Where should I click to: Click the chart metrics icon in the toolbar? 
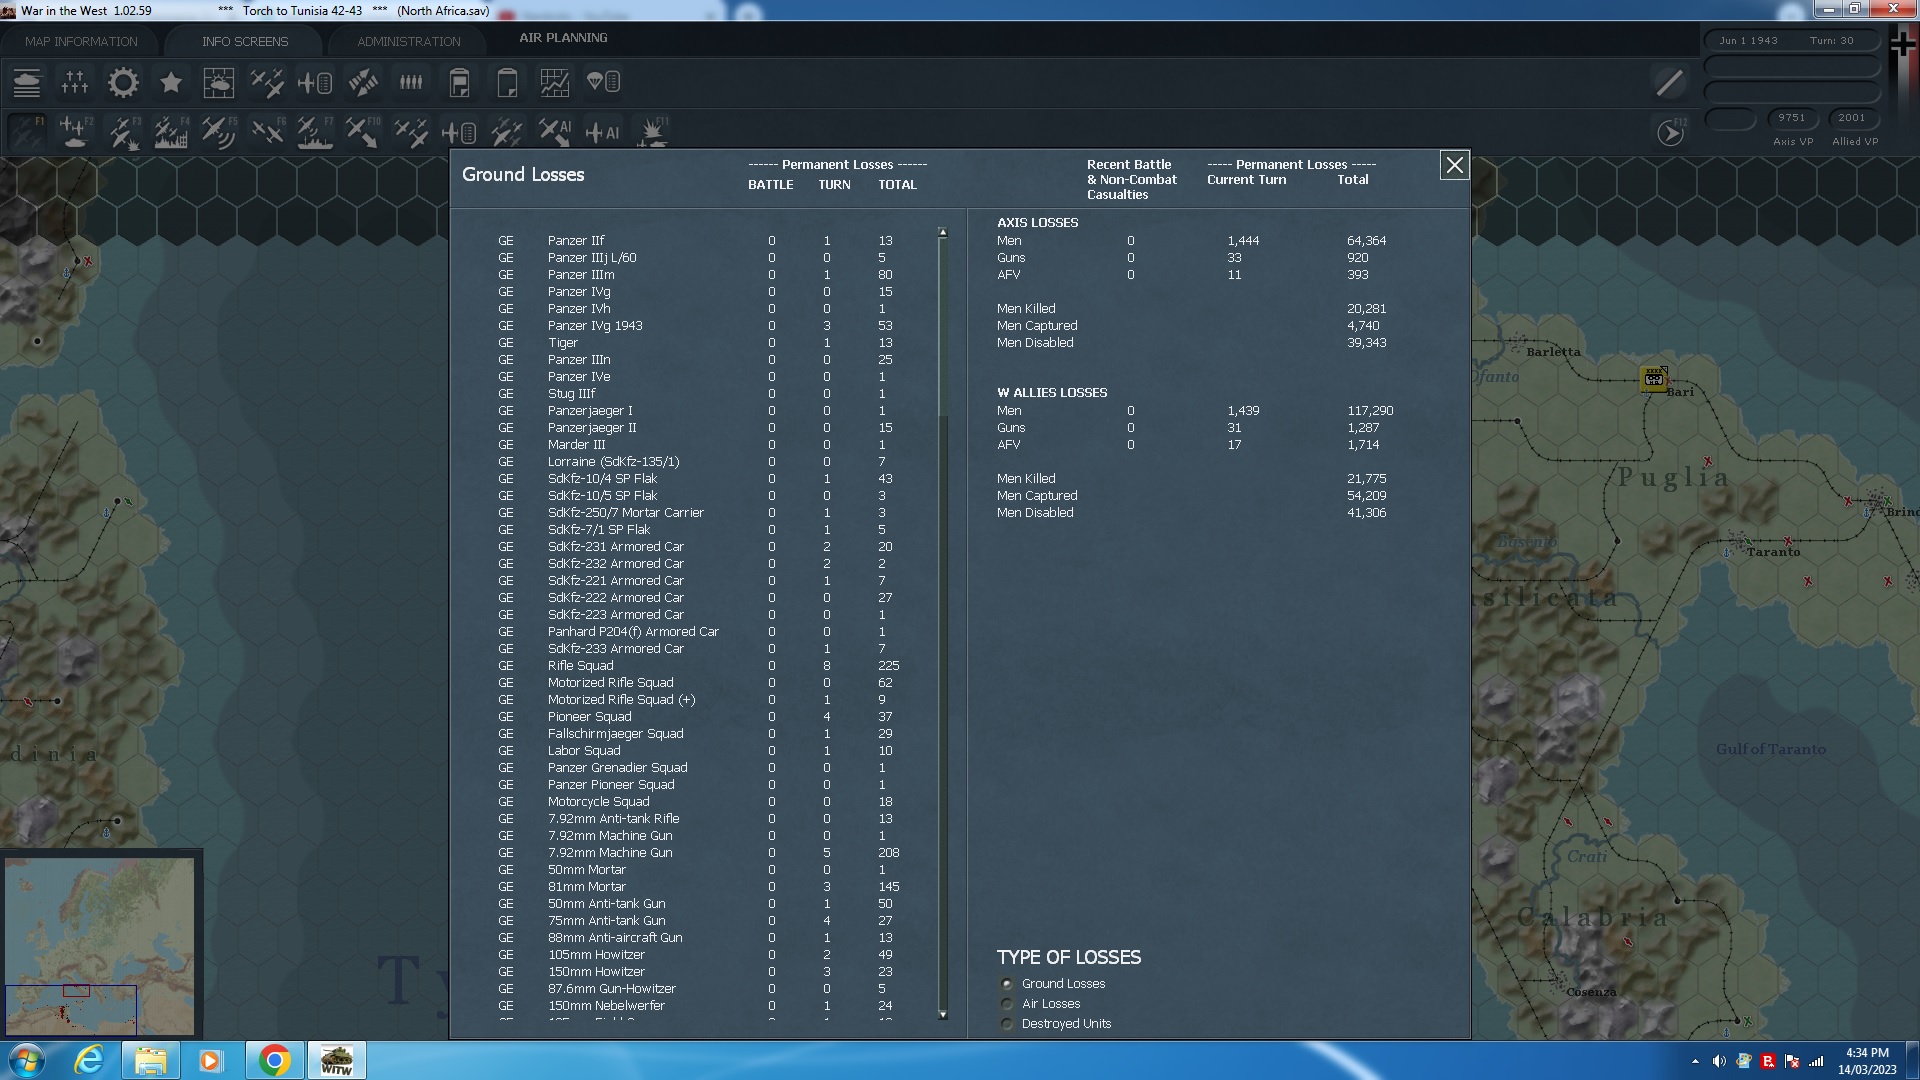(x=555, y=83)
